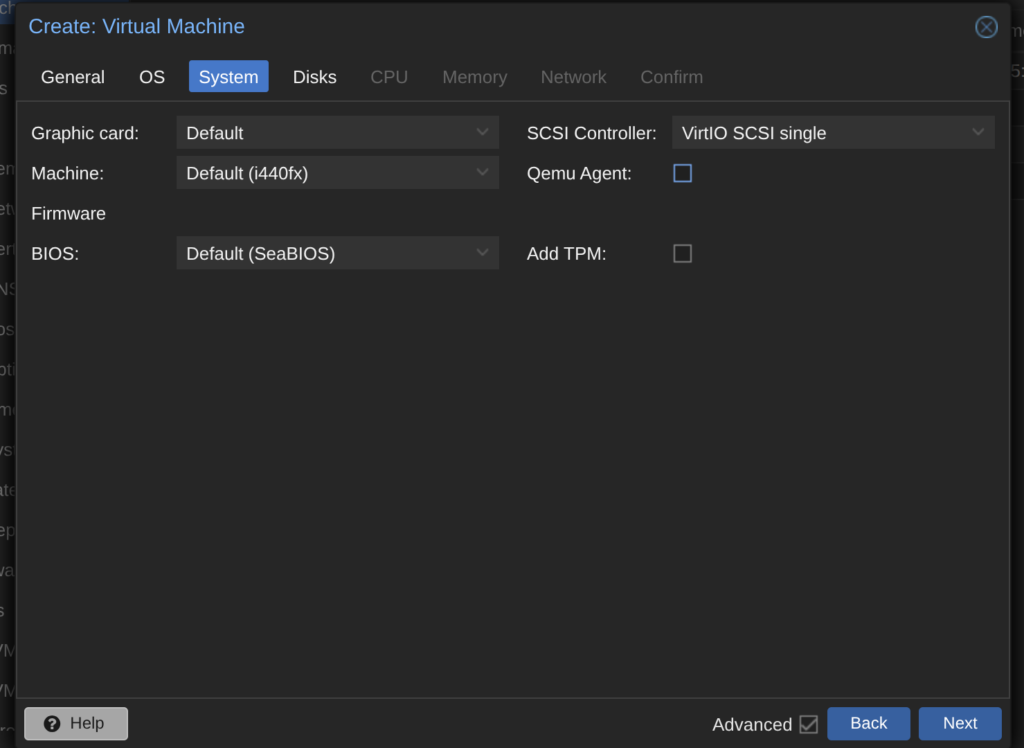Open the Confirm tab
1024x748 pixels.
click(671, 77)
